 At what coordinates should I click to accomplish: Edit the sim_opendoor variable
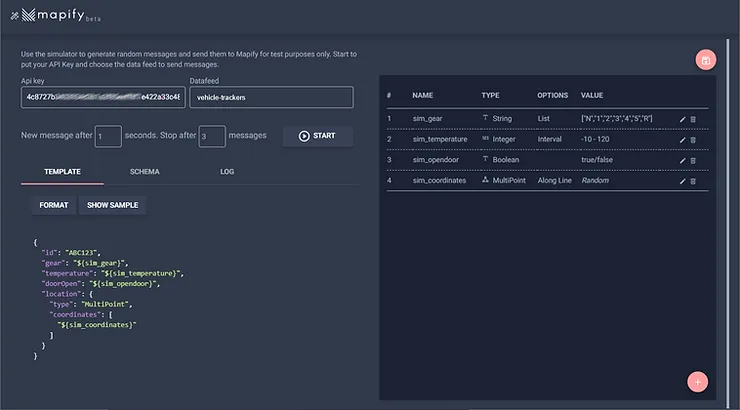coord(682,160)
